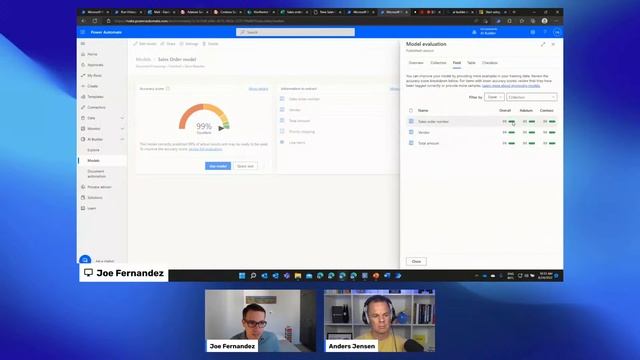The width and height of the screenshot is (640, 360).
Task: Switch to the Collection tab
Action: [438, 63]
